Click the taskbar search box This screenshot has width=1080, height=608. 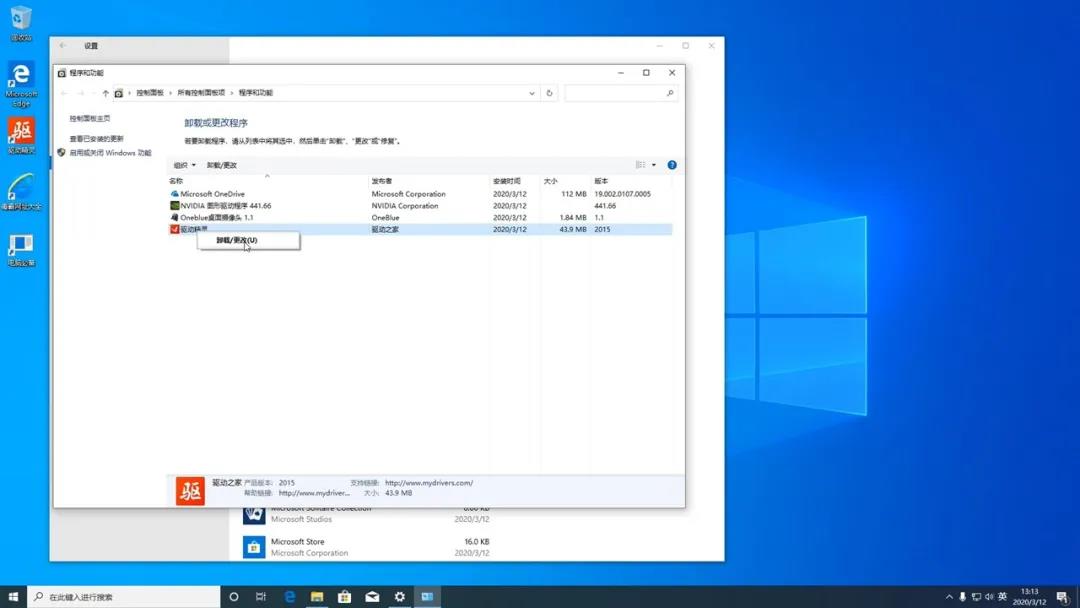(124, 597)
